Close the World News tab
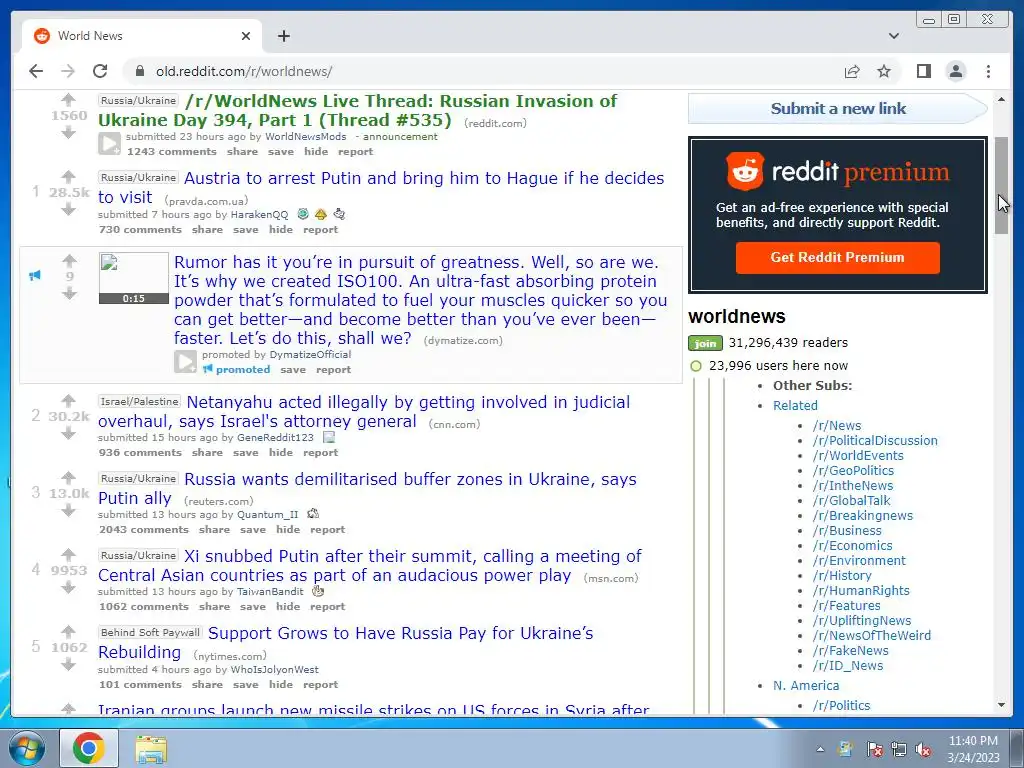The width and height of the screenshot is (1024, 768). click(x=246, y=36)
